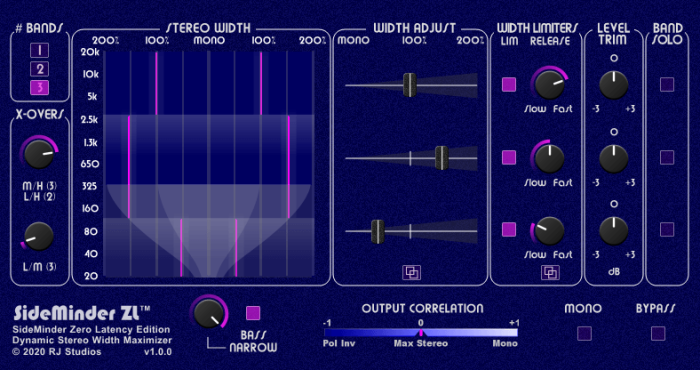This screenshot has height=370, width=700.
Task: Click the M/H crossover knob
Action: click(x=39, y=154)
